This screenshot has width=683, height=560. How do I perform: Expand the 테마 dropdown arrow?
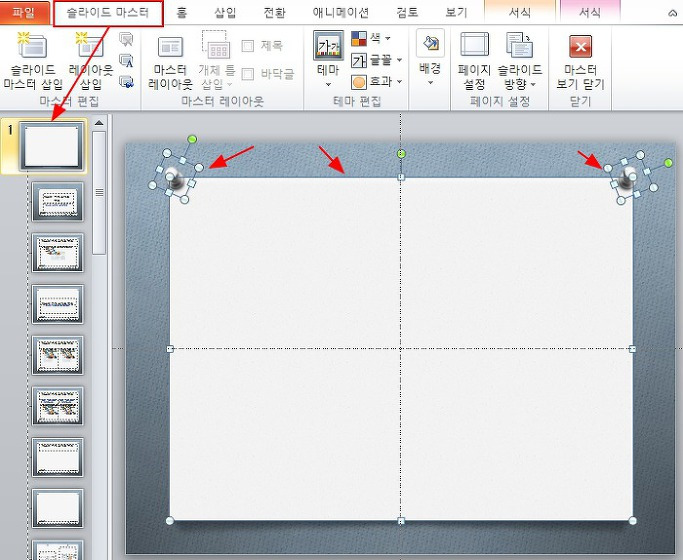[328, 84]
